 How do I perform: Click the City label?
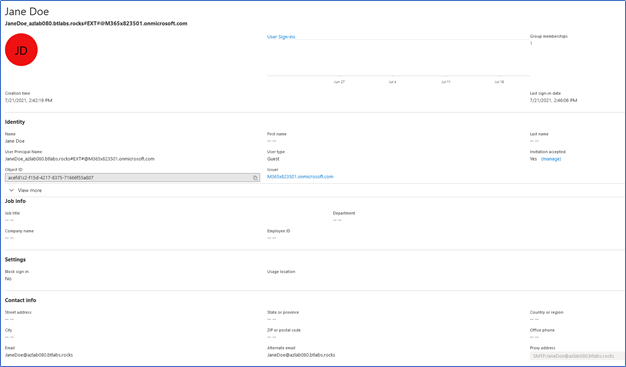[x=8, y=330]
